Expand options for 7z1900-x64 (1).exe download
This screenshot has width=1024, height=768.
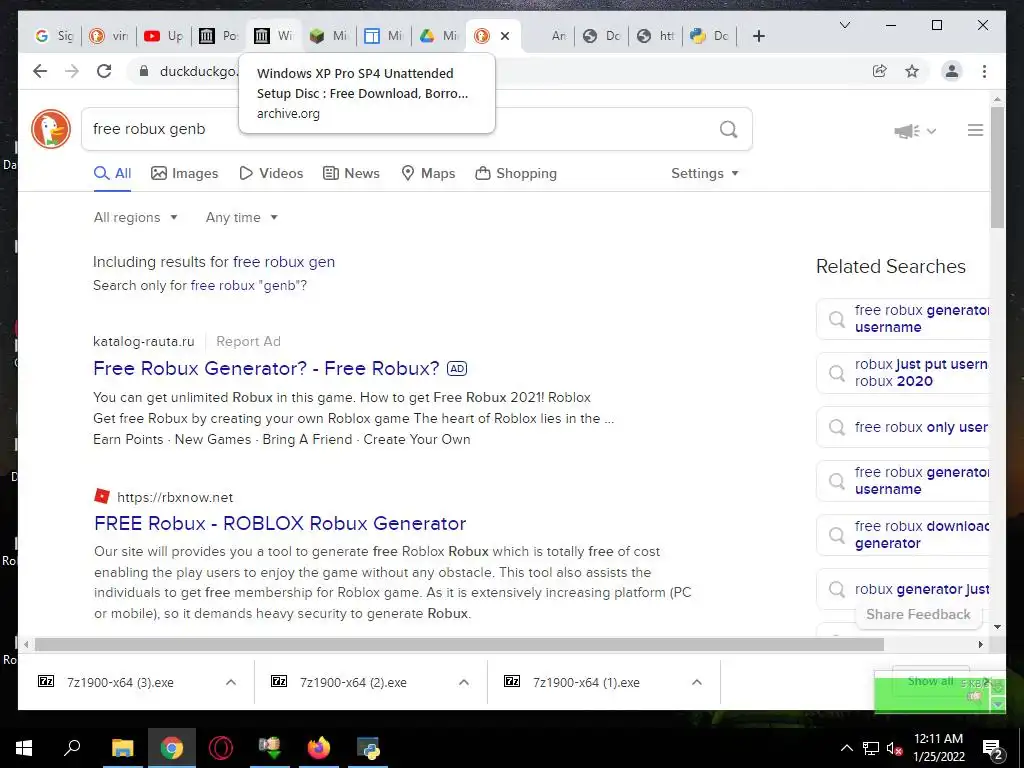[x=697, y=682]
